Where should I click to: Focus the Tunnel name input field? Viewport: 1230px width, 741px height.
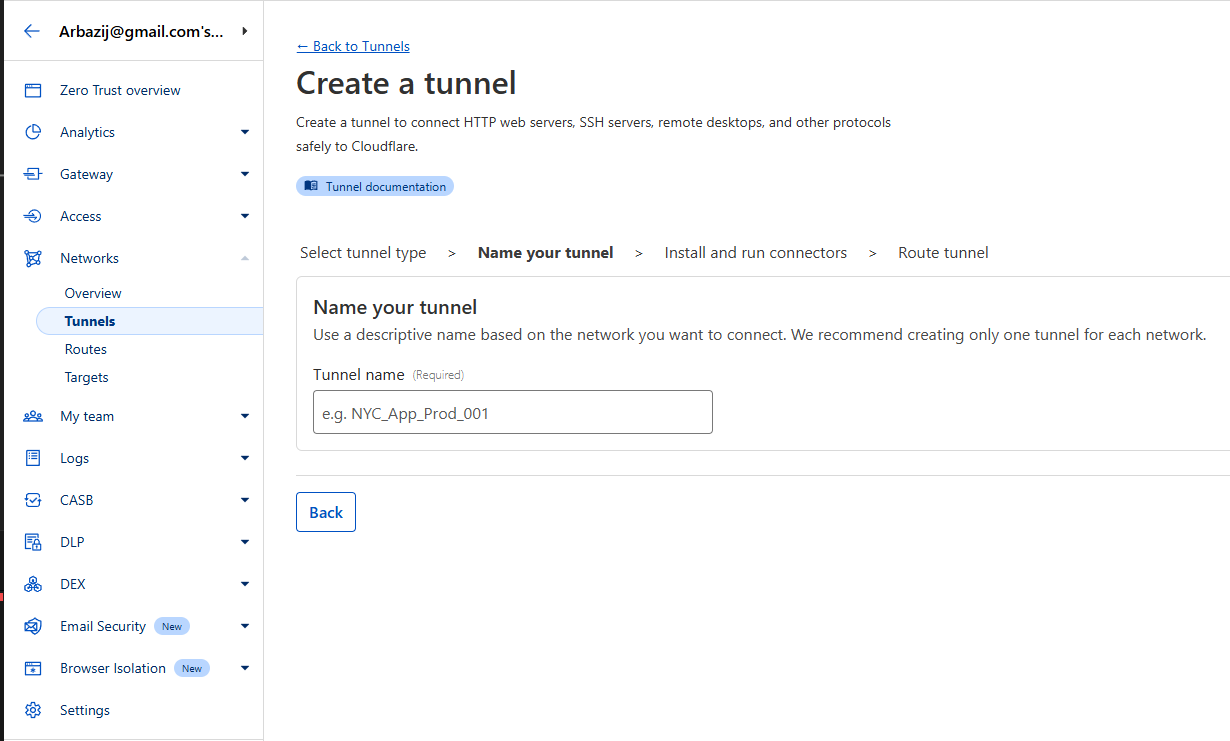pyautogui.click(x=512, y=412)
